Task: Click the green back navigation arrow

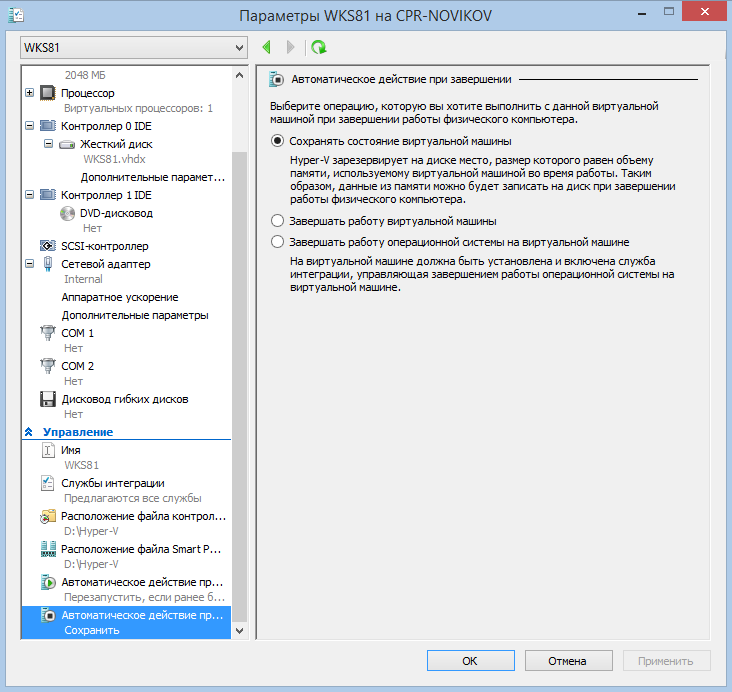Action: pyautogui.click(x=267, y=47)
